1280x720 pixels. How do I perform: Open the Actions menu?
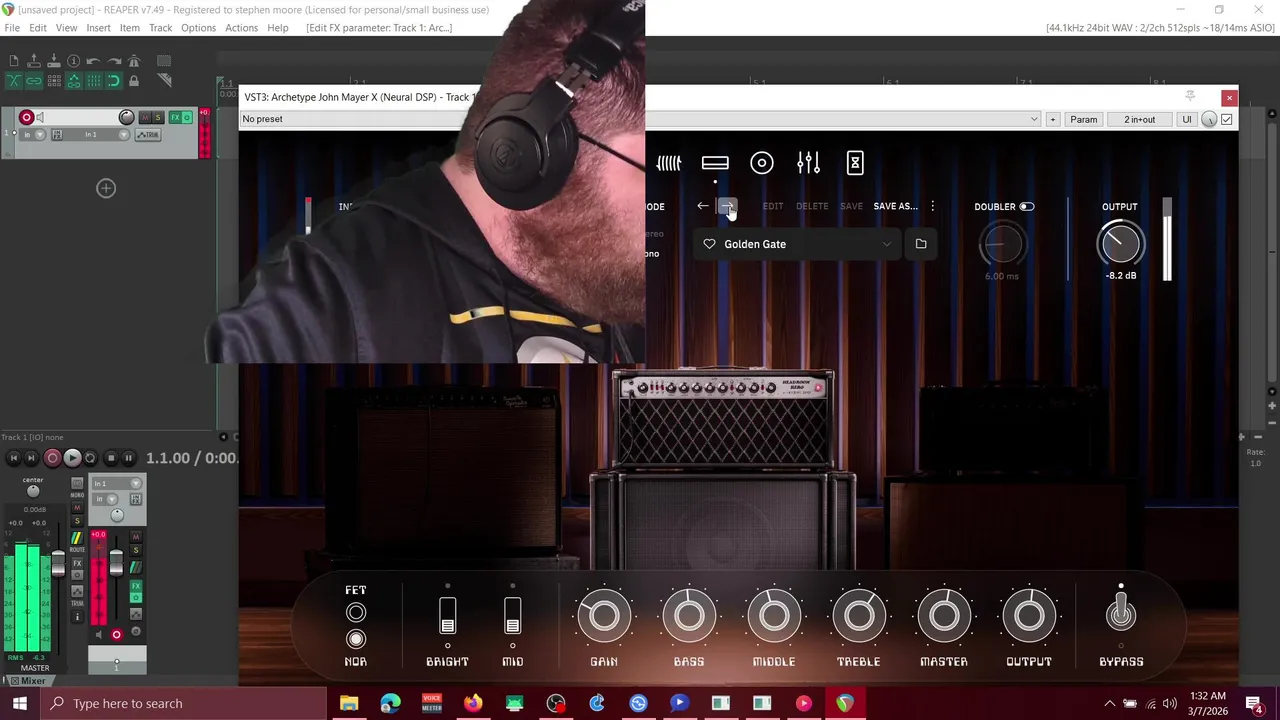point(241,28)
